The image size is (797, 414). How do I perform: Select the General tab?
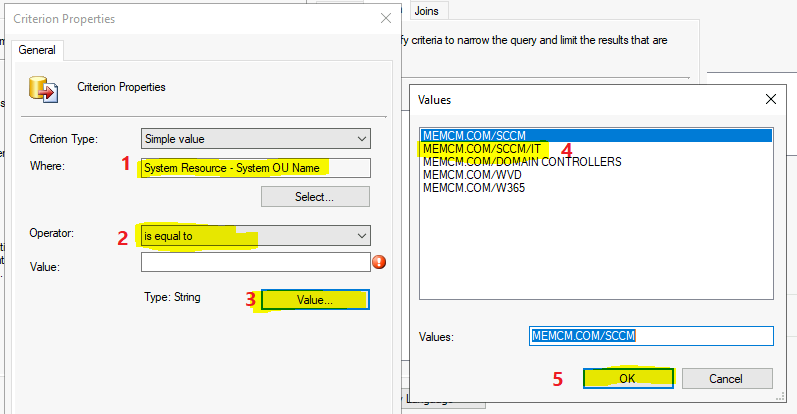click(x=37, y=50)
